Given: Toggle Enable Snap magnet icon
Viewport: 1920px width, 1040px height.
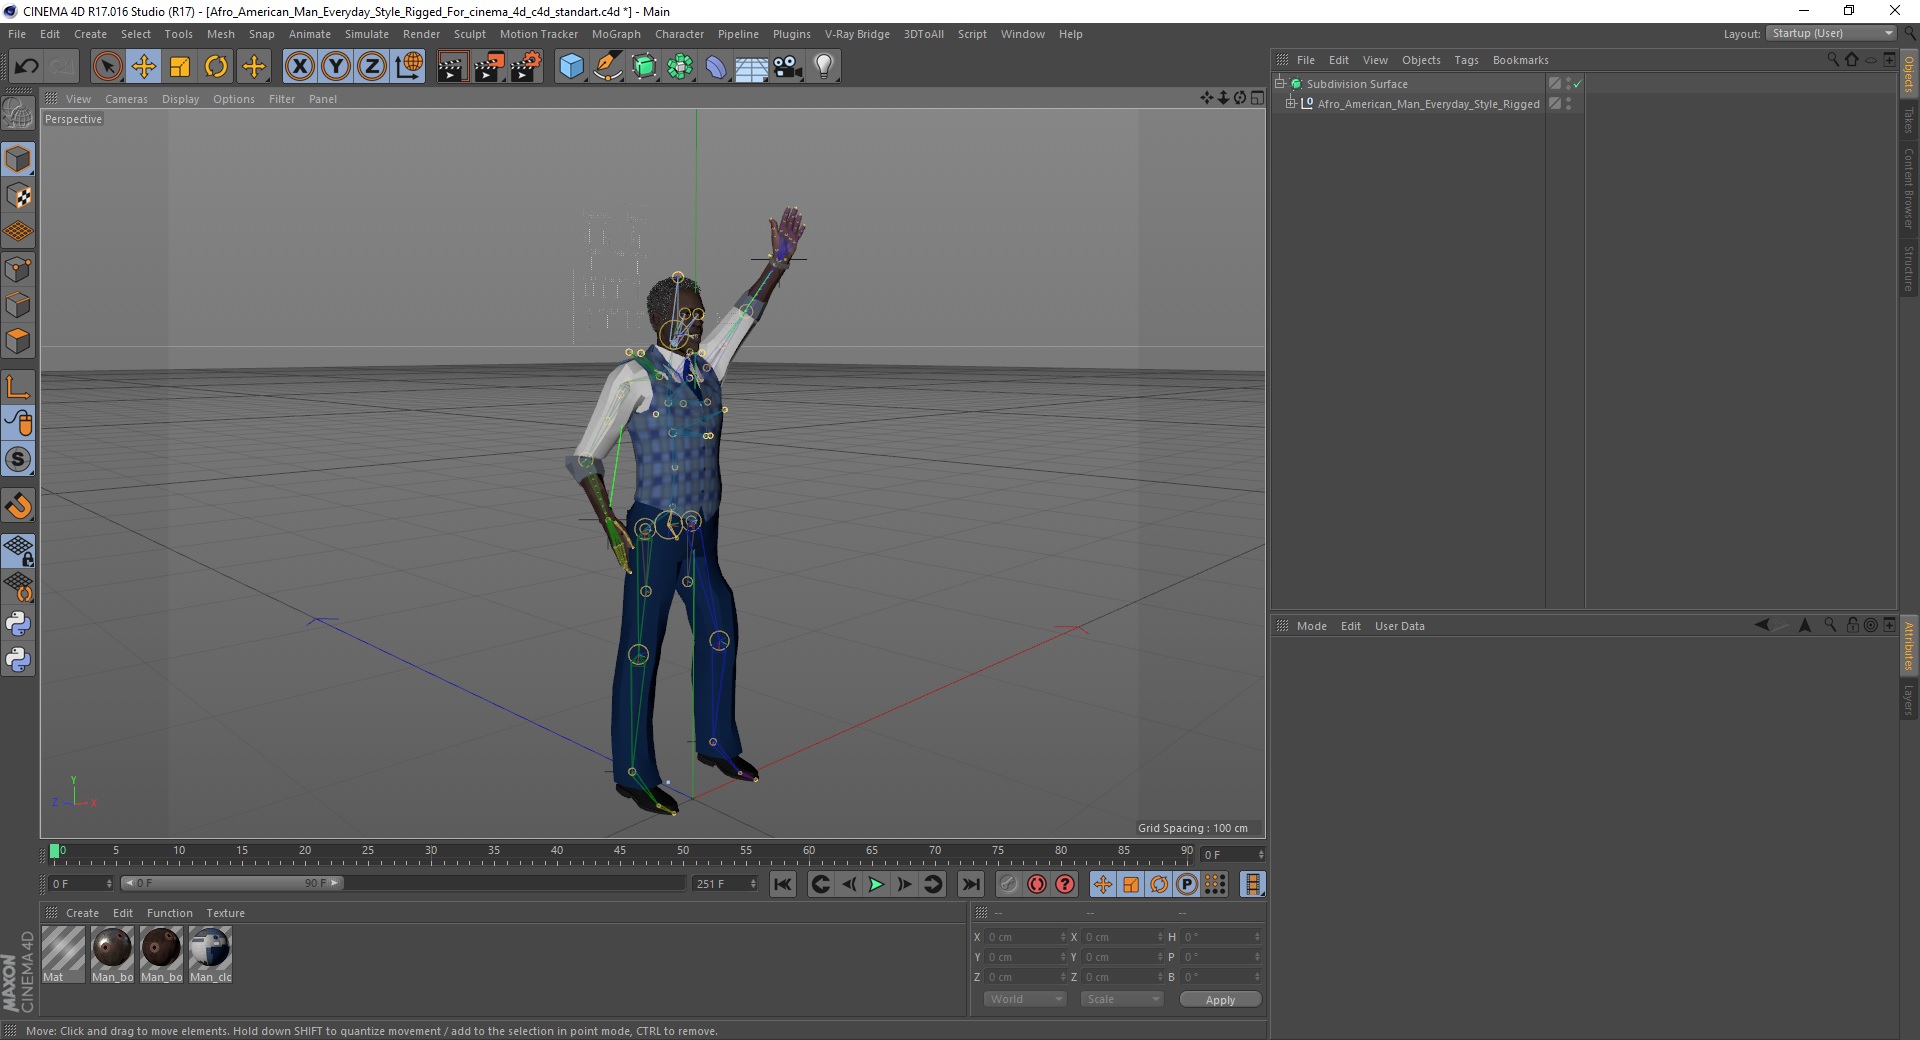Looking at the screenshot, I should pyautogui.click(x=18, y=505).
